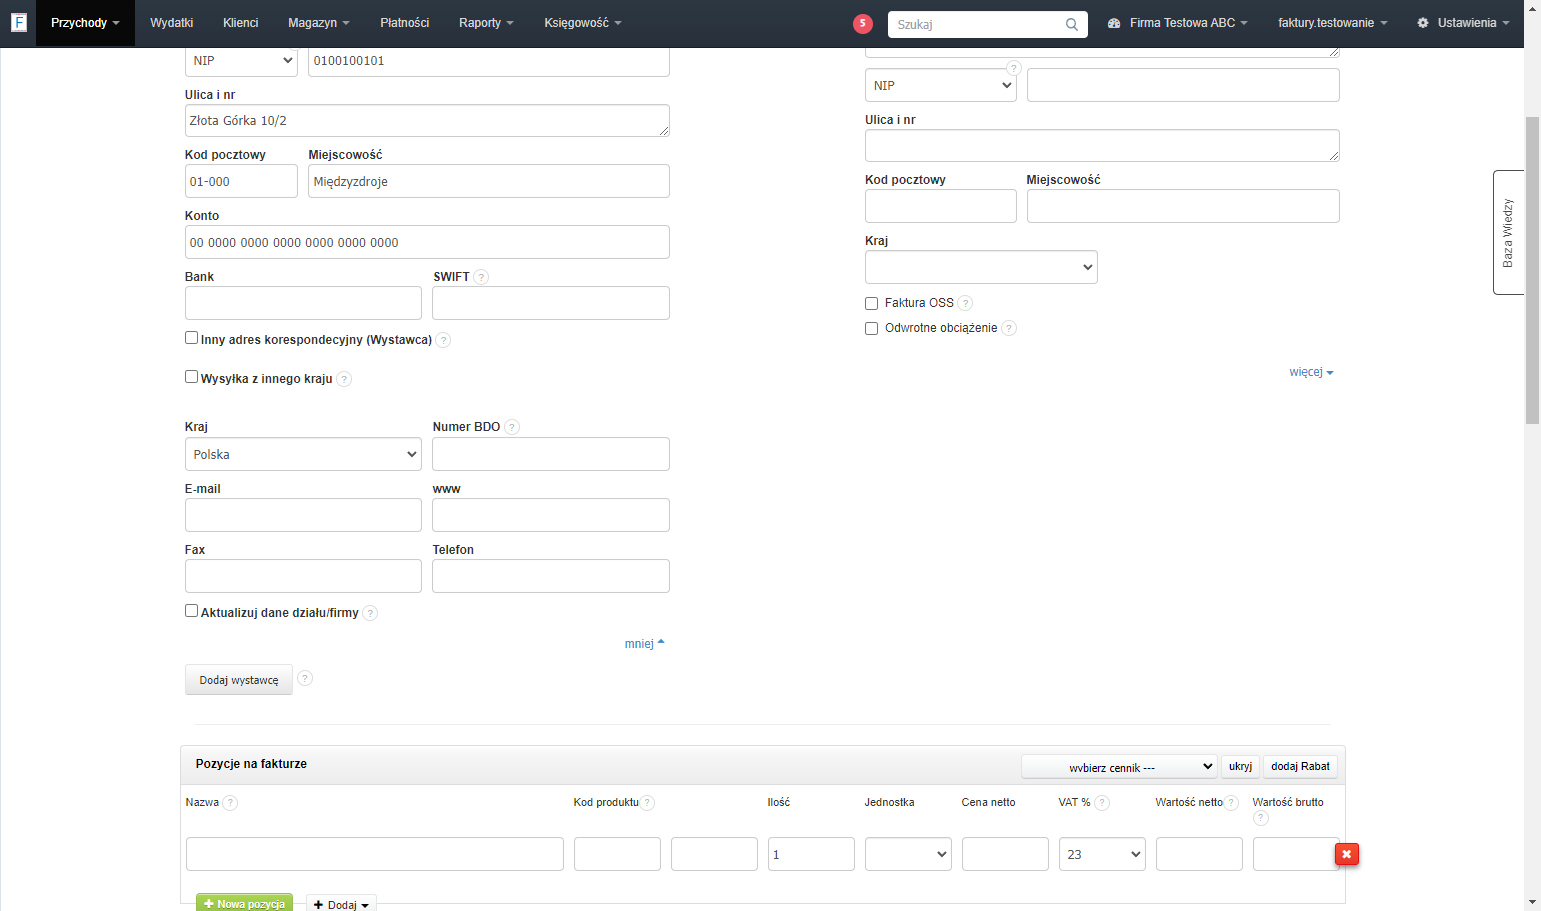Show help for Aktualizuj dane działu/firmy
Viewport: 1541px width, 911px height.
click(x=370, y=613)
